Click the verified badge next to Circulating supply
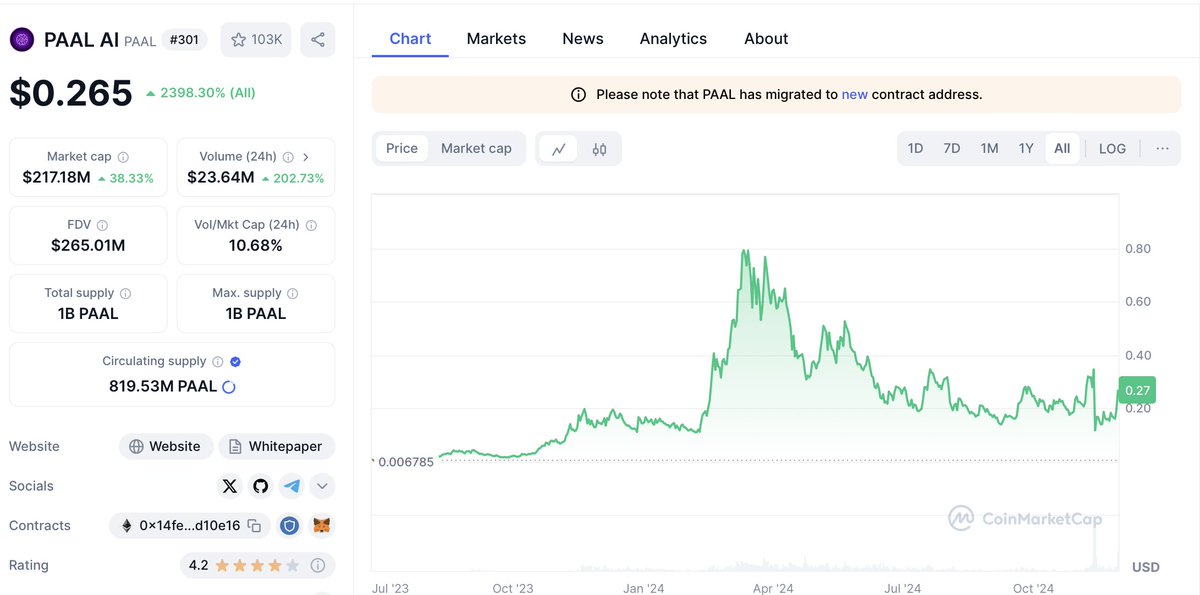The height and width of the screenshot is (595, 1200). pos(234,361)
